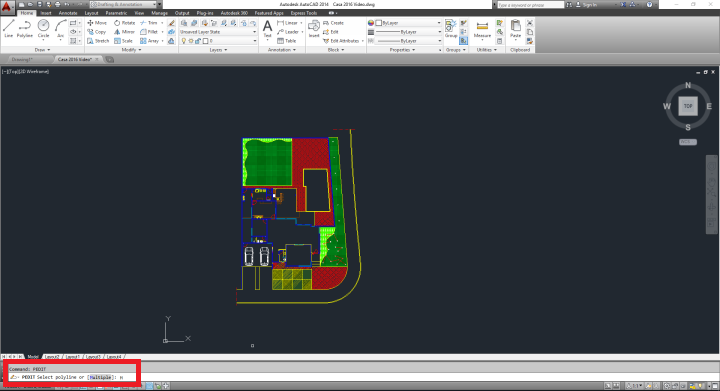Viewport: 720px width, 391px height.
Task: Click the Stretch tool
Action: (98, 41)
